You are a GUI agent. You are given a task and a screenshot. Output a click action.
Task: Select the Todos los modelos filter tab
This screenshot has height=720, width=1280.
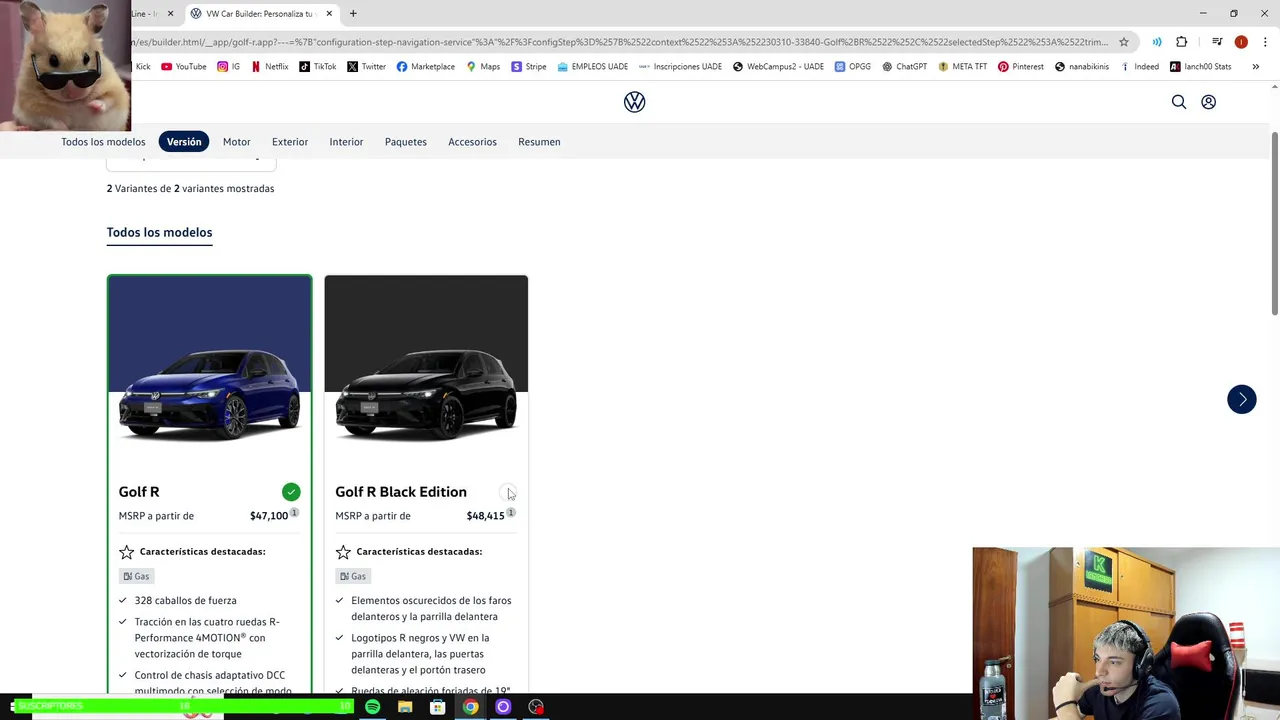(x=159, y=233)
